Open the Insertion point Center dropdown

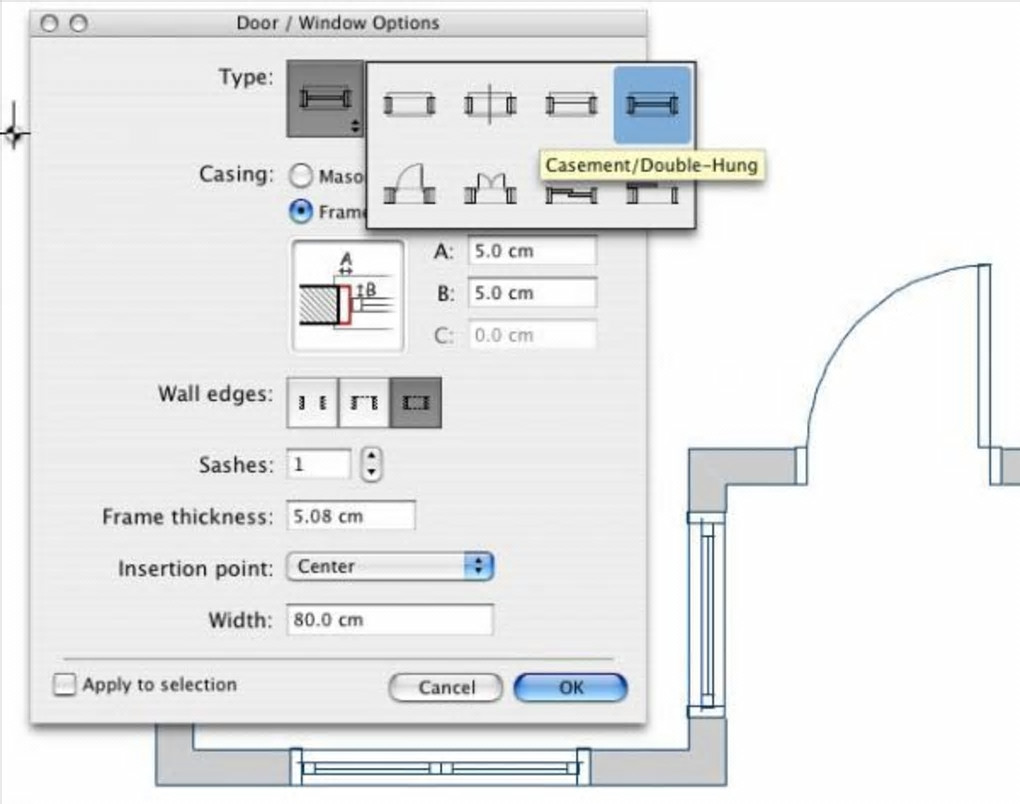click(390, 567)
